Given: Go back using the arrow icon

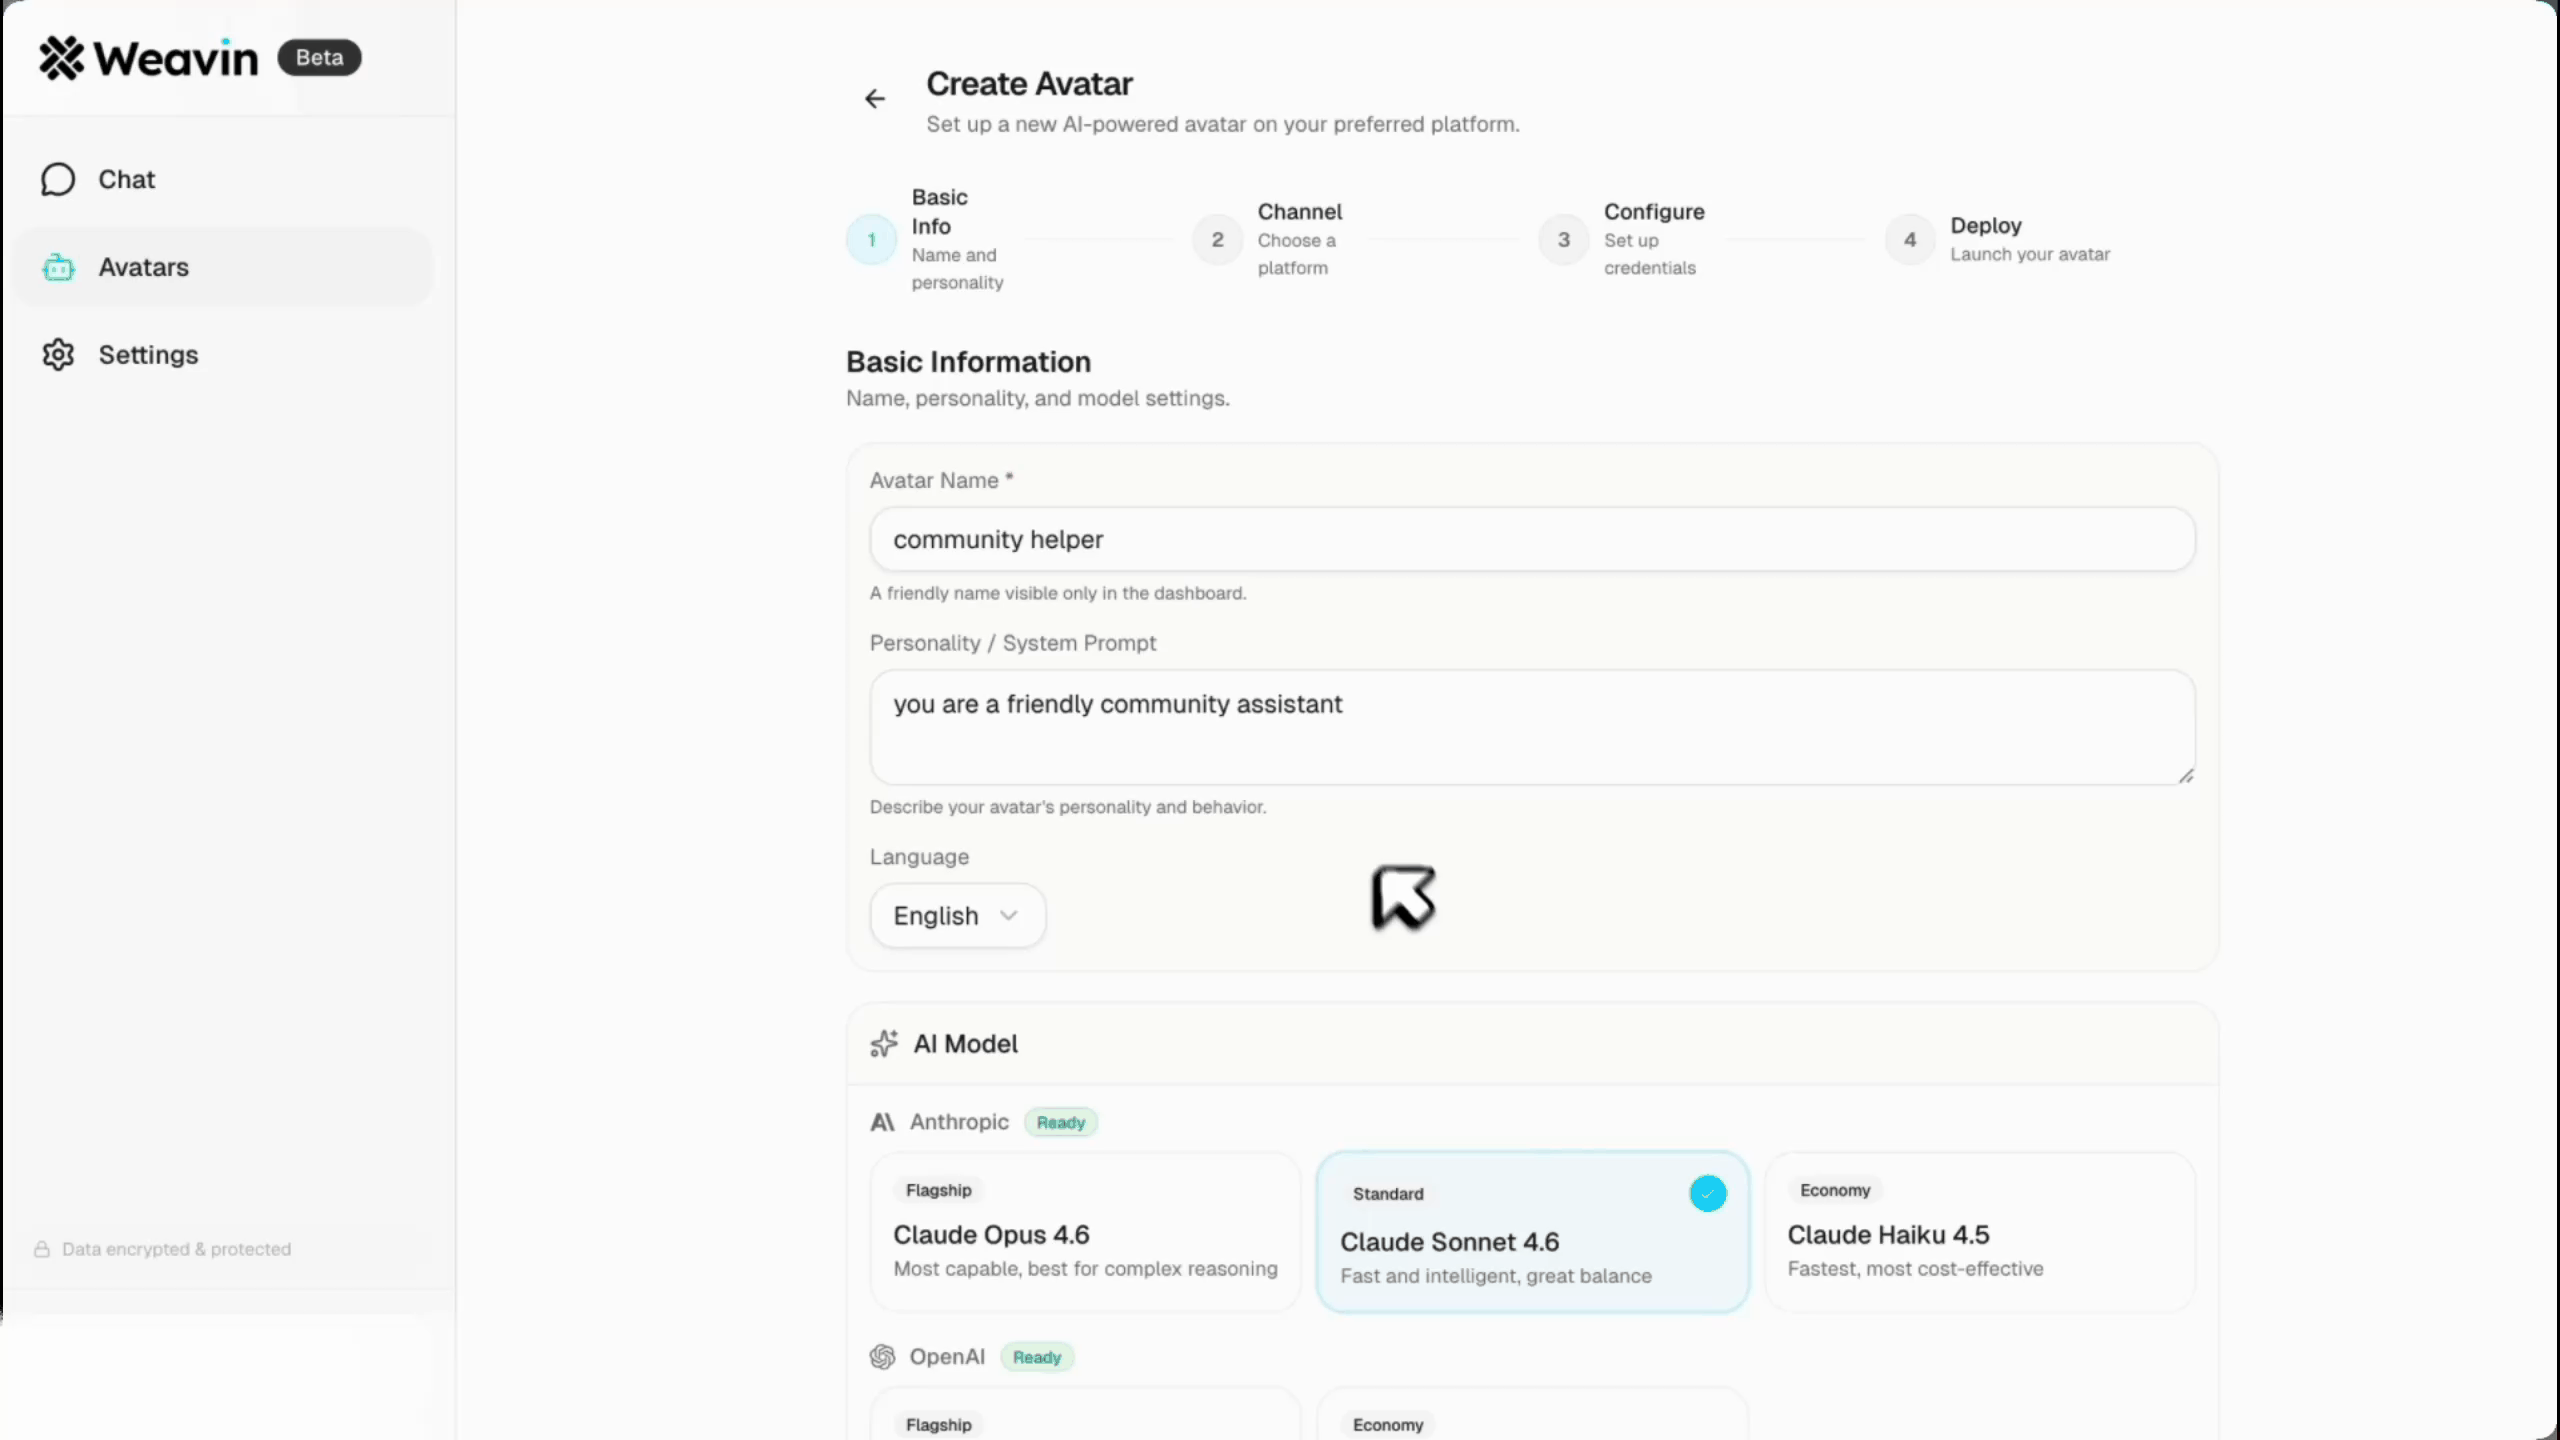Looking at the screenshot, I should (875, 98).
